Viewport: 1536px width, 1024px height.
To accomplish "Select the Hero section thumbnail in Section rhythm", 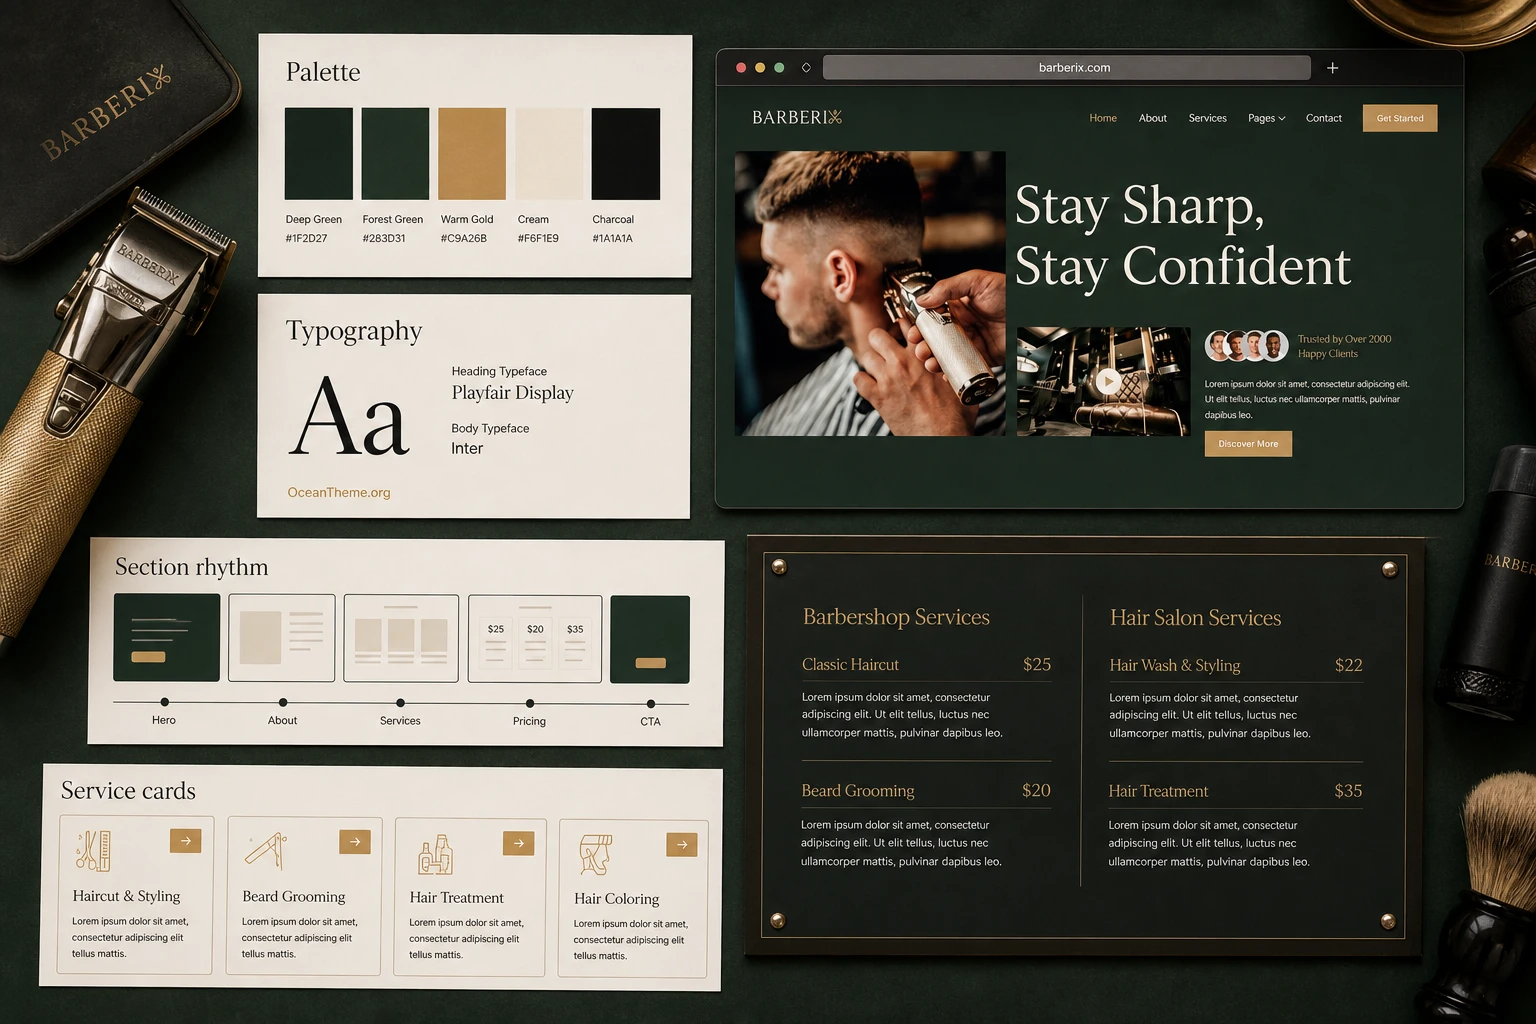I will (167, 638).
